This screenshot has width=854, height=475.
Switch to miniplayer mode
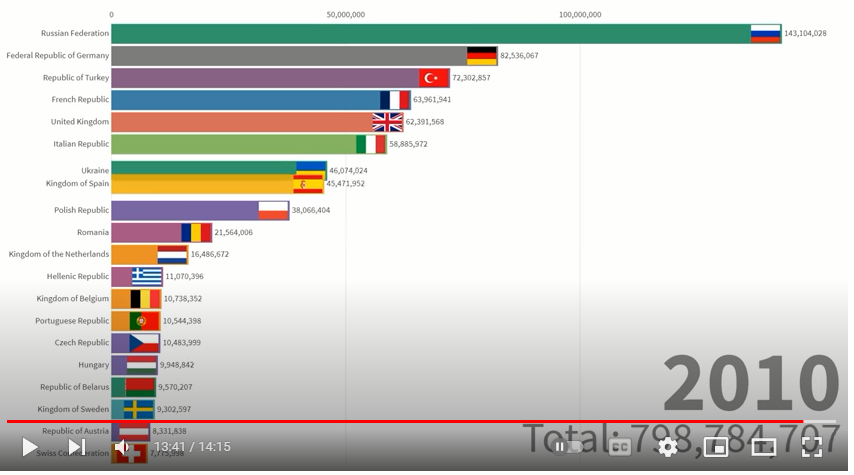(716, 447)
